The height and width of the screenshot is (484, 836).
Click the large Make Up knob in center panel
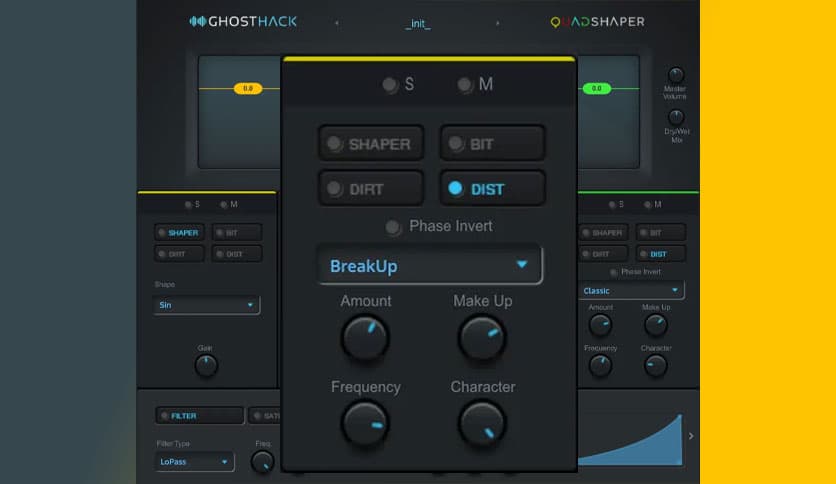pyautogui.click(x=482, y=337)
